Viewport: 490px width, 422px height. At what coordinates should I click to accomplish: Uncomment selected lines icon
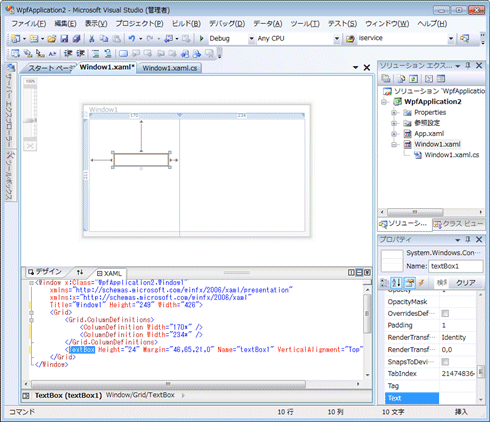108,53
